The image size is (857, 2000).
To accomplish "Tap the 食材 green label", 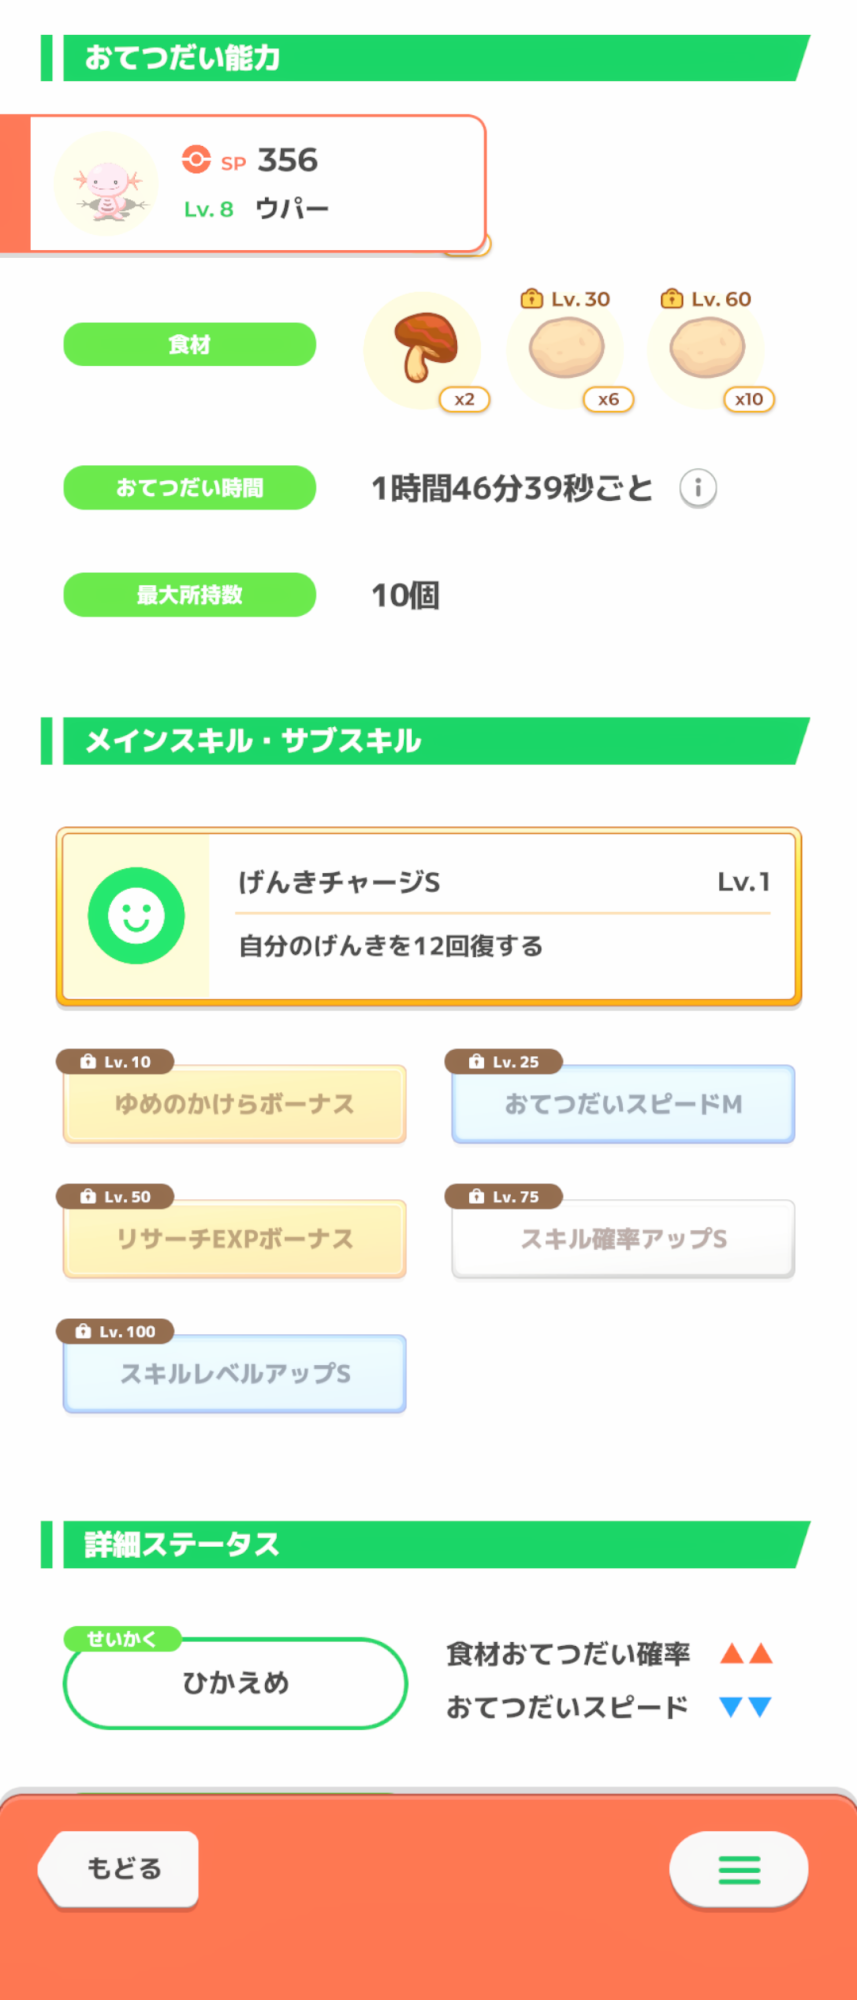I will 190,345.
